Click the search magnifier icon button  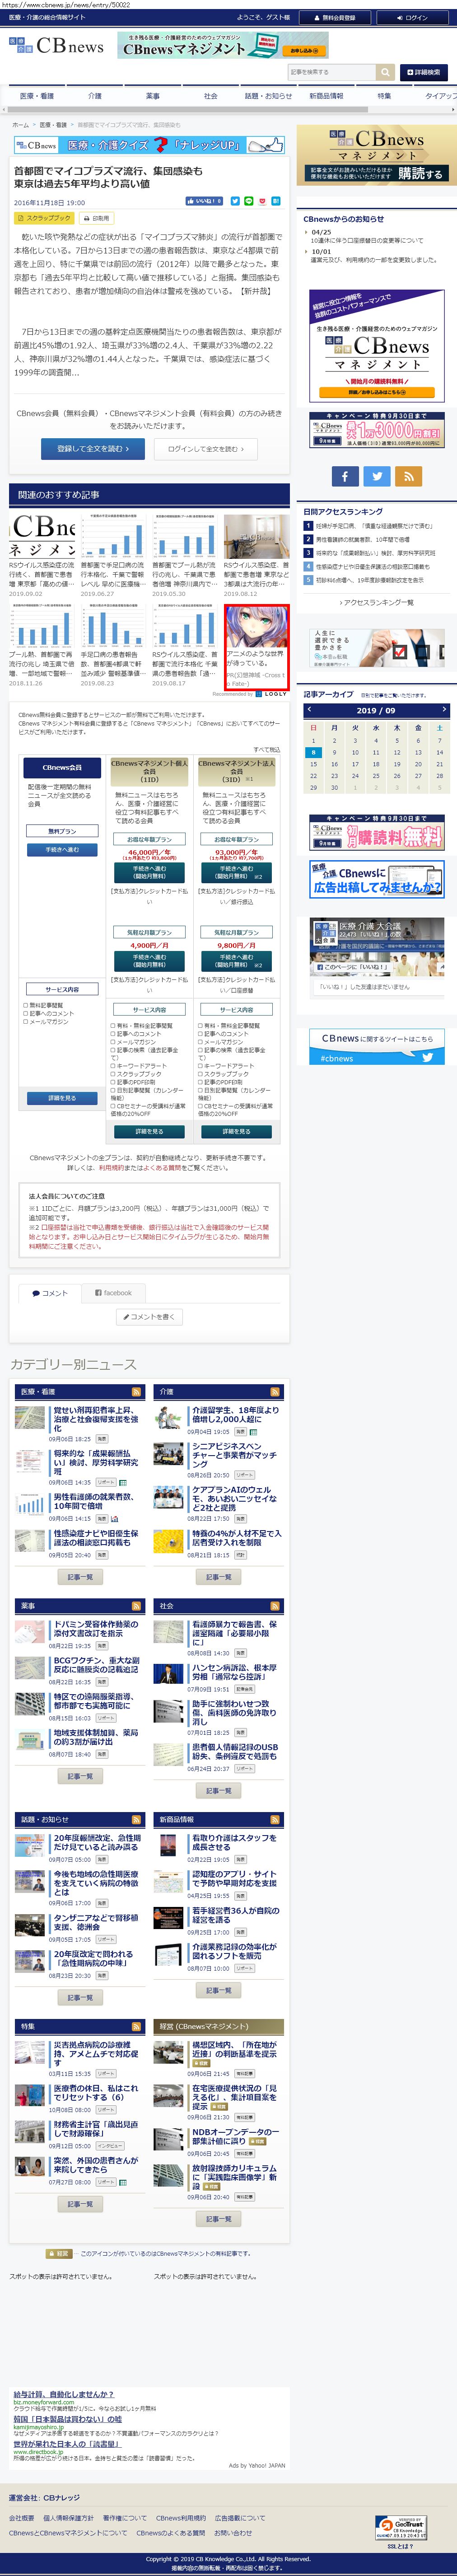click(385, 72)
